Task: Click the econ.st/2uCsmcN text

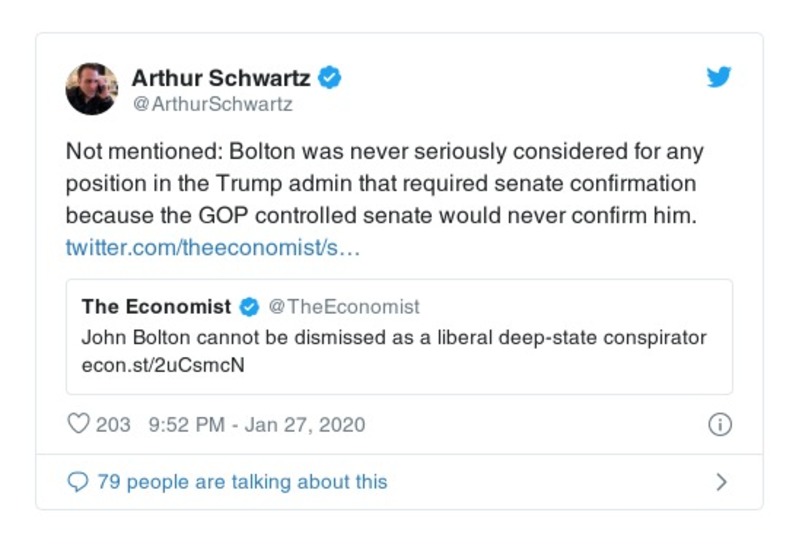Action: (x=163, y=365)
